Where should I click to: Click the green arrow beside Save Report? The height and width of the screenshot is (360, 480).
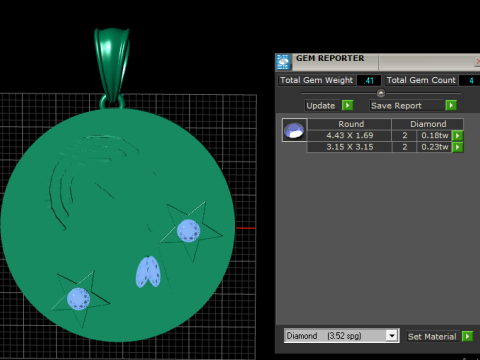click(x=451, y=106)
